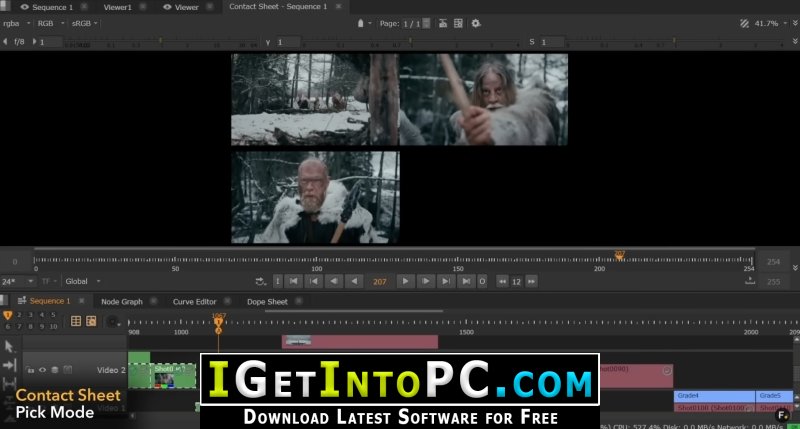
Task: Toggle the Video 2 track lock icon
Action: 31,370
